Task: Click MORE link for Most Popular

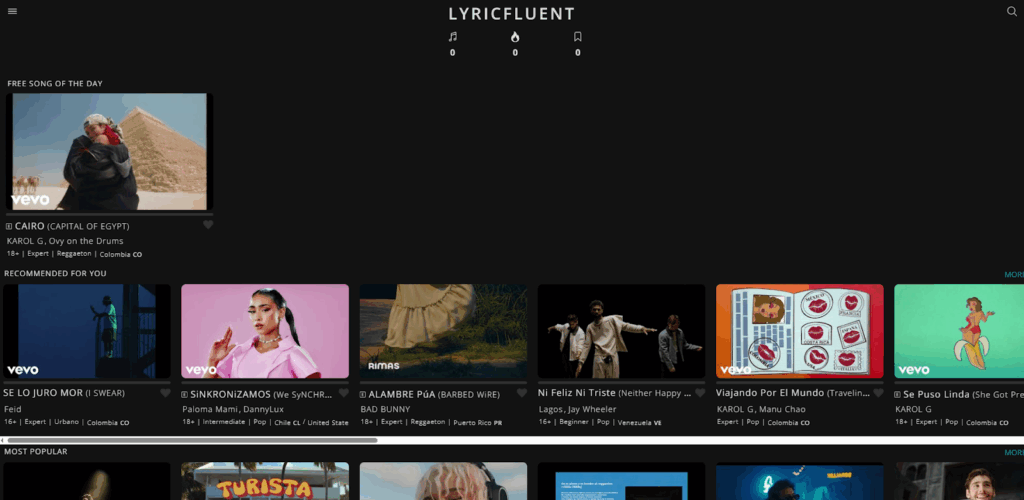Action: tap(1014, 452)
